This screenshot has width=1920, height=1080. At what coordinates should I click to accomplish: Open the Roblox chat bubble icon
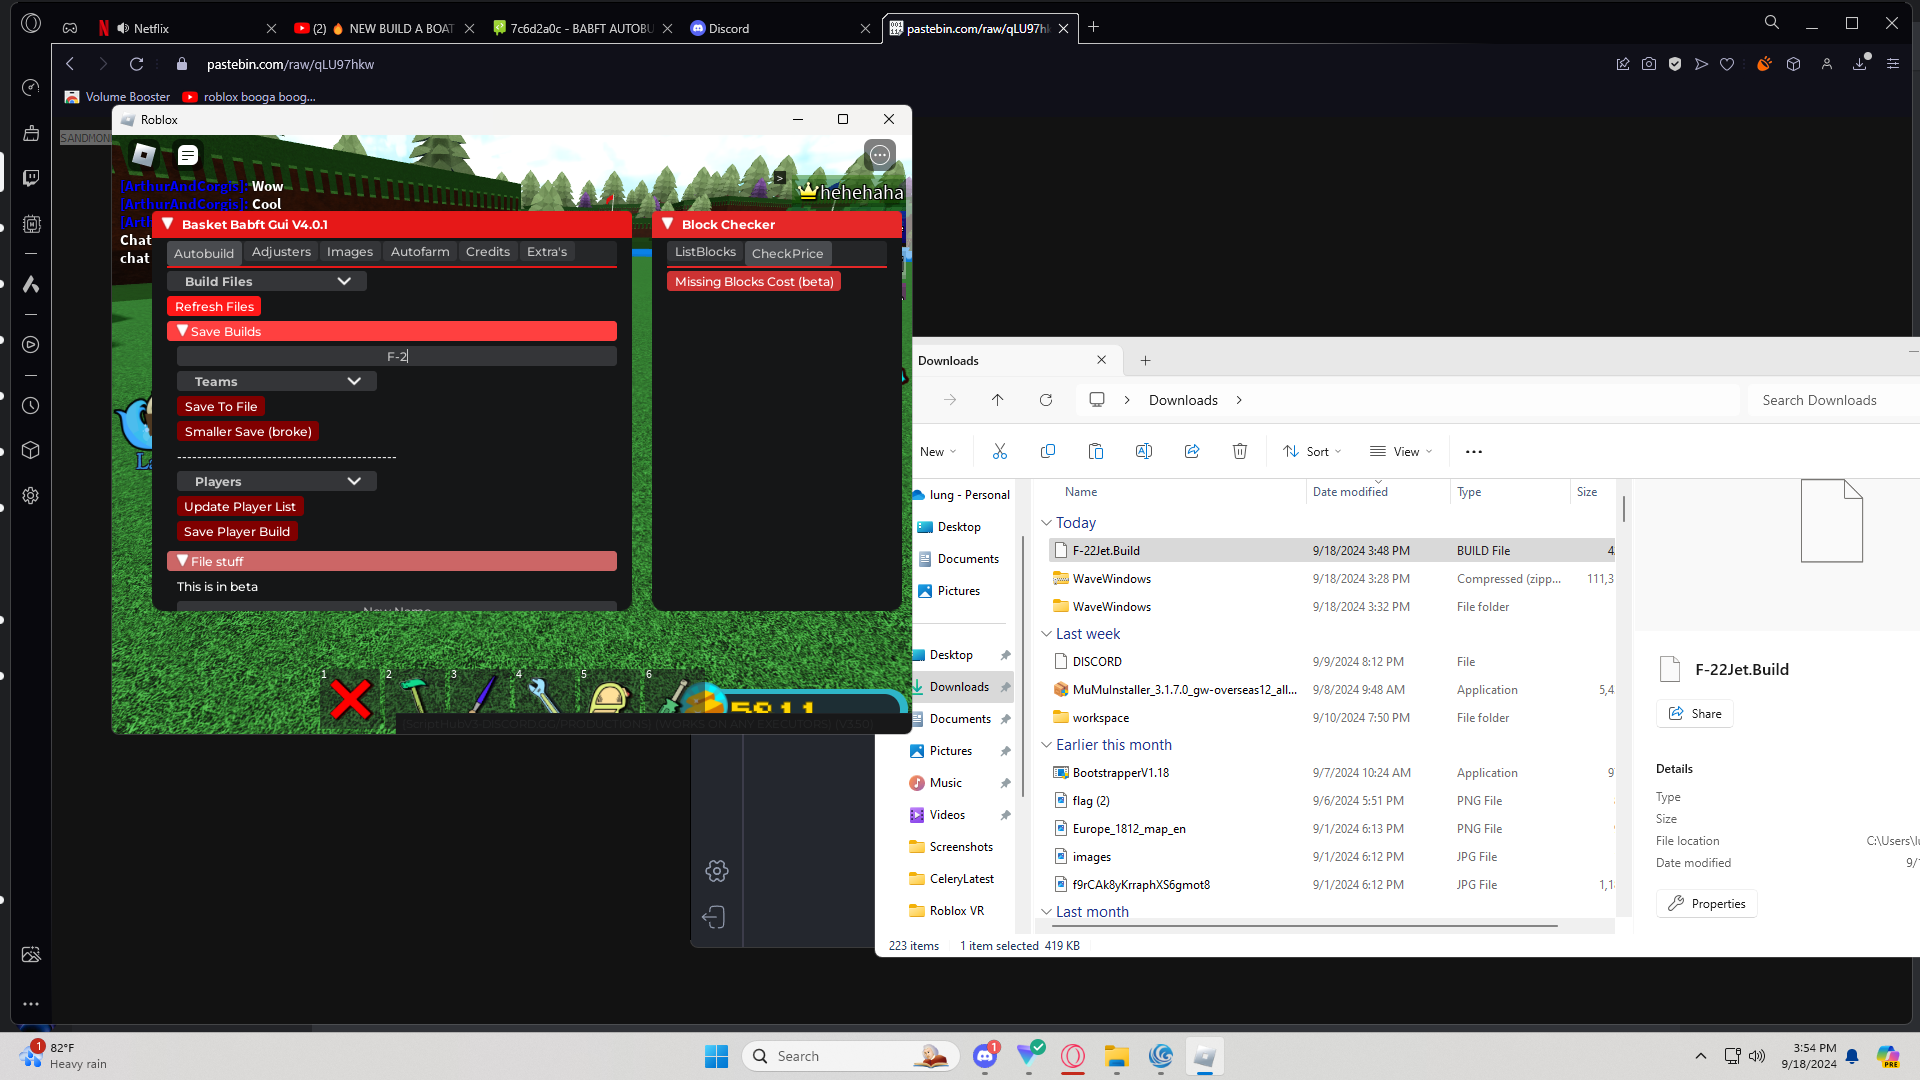188,155
